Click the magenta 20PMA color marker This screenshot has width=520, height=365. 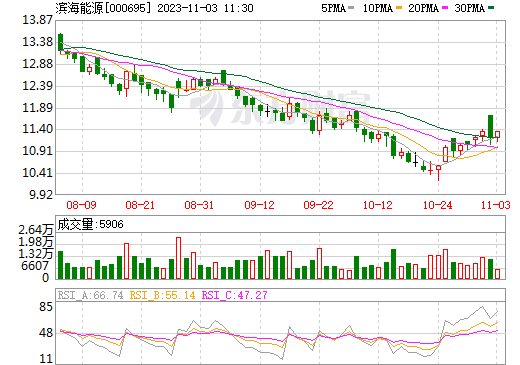coord(445,8)
